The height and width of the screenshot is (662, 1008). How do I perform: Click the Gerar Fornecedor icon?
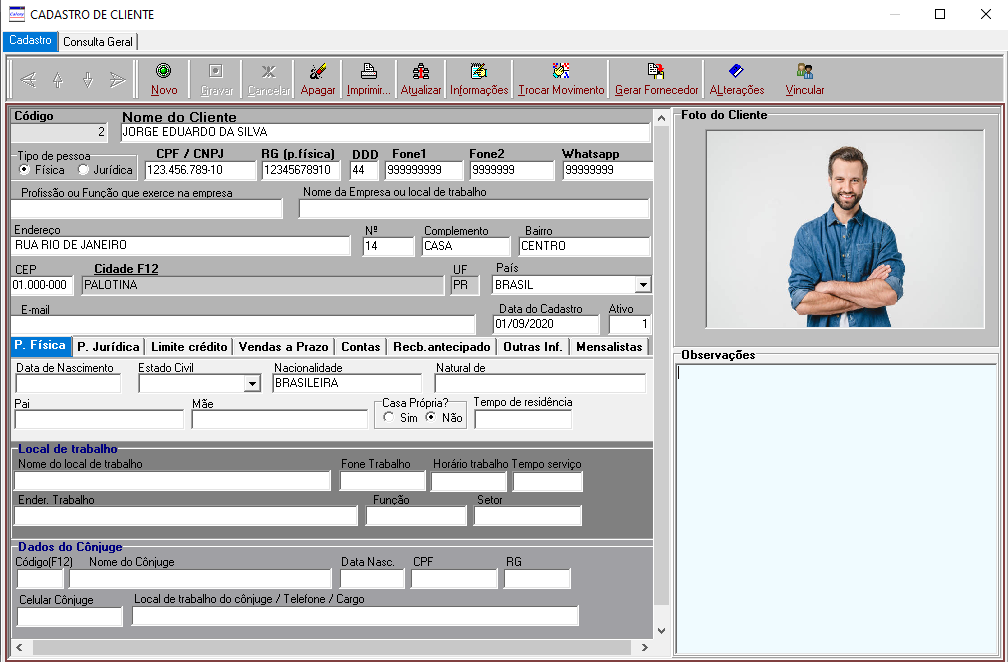(x=656, y=71)
